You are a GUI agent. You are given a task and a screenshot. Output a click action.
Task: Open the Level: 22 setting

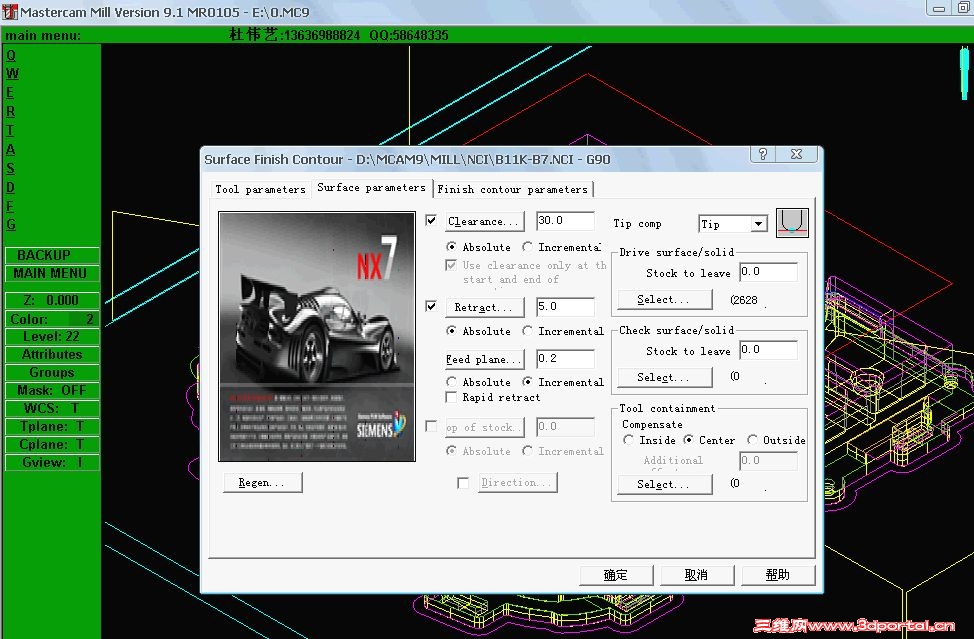52,337
